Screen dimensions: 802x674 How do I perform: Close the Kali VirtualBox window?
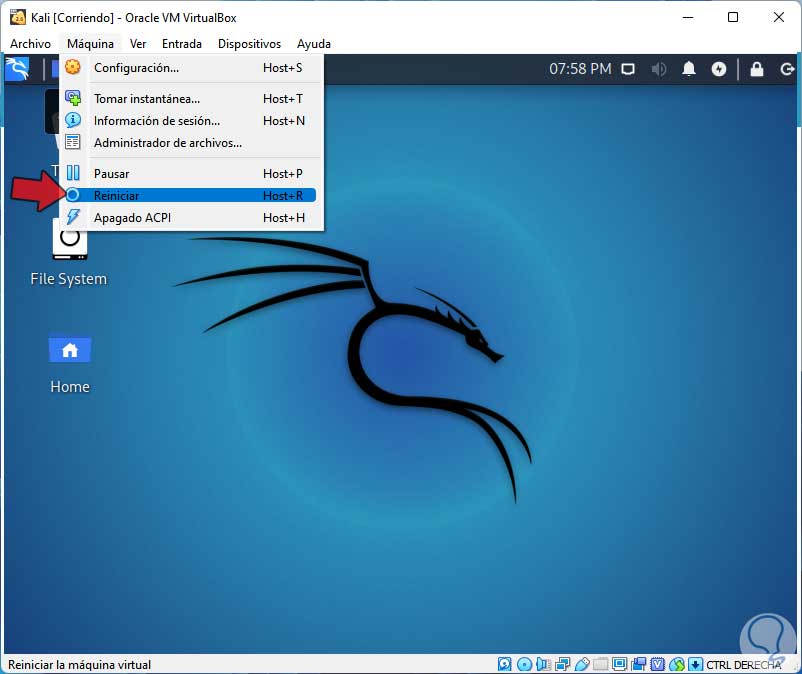click(x=778, y=17)
